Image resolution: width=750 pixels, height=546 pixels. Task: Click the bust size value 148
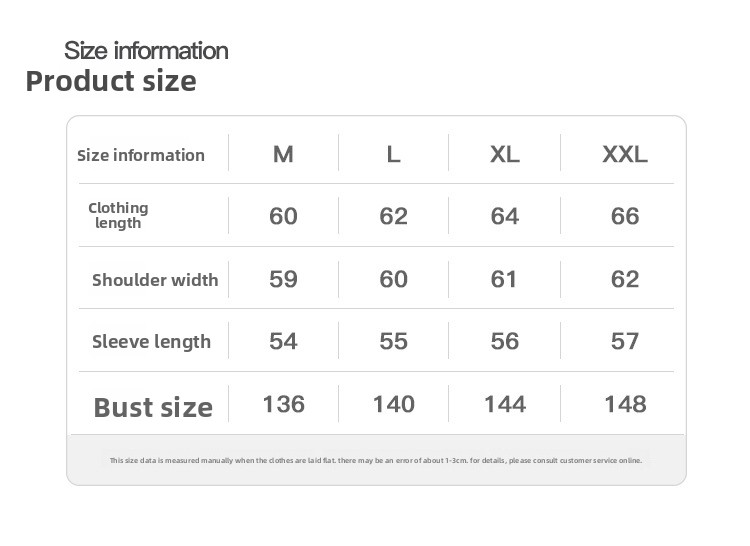[625, 404]
